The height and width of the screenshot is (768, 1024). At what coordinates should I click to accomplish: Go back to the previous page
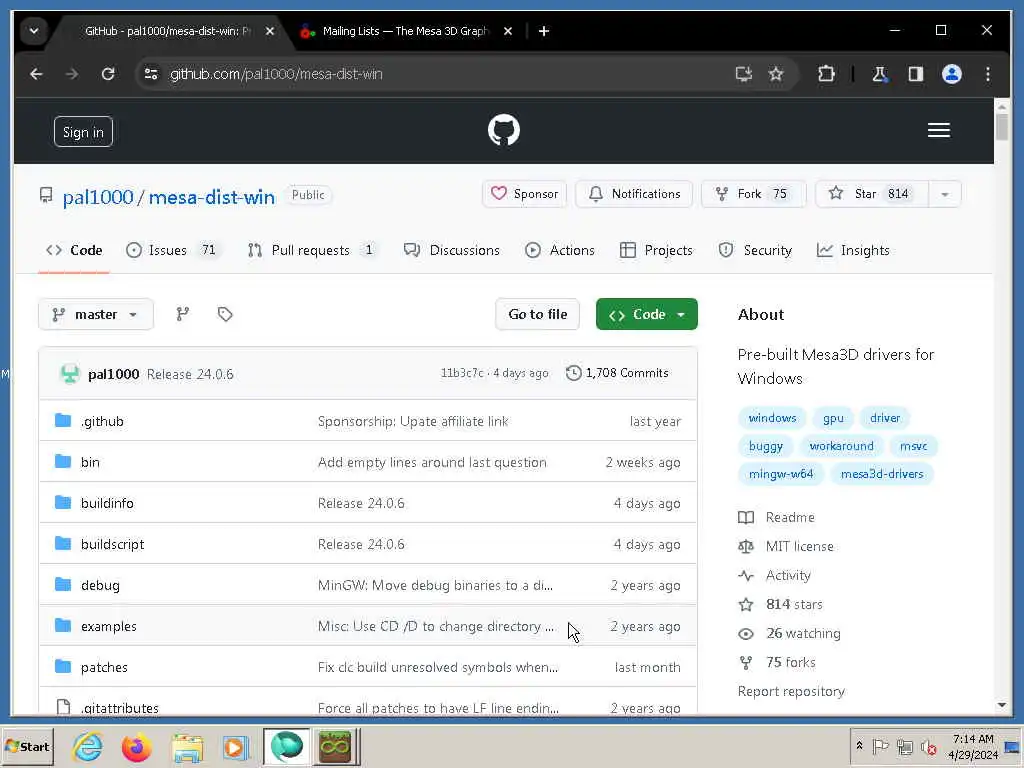click(37, 74)
